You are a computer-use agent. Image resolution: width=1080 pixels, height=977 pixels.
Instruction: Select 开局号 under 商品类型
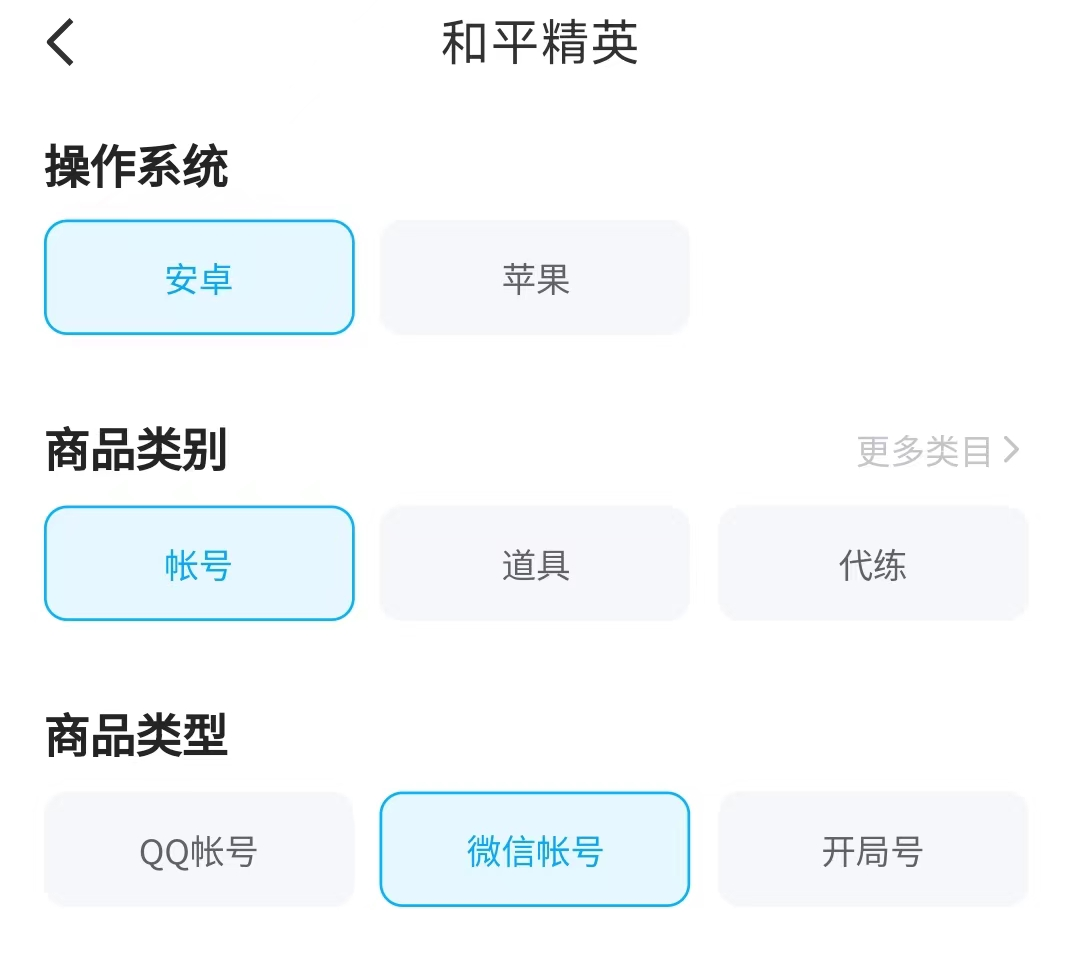(873, 849)
